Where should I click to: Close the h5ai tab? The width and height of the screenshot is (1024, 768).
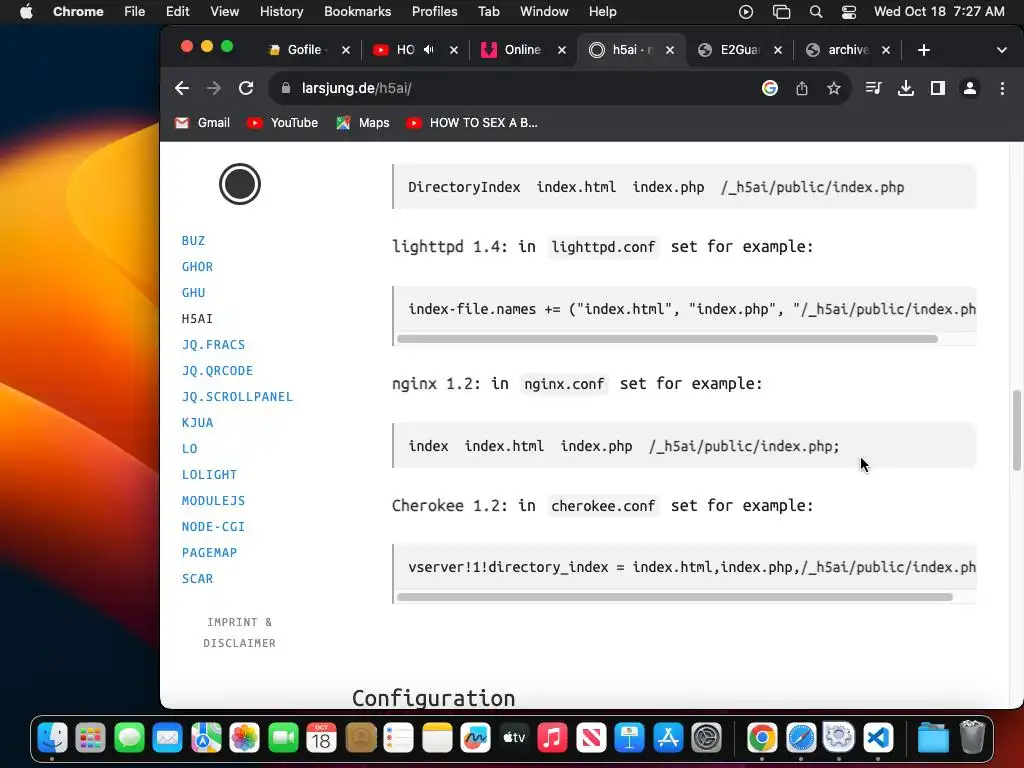[x=669, y=50]
